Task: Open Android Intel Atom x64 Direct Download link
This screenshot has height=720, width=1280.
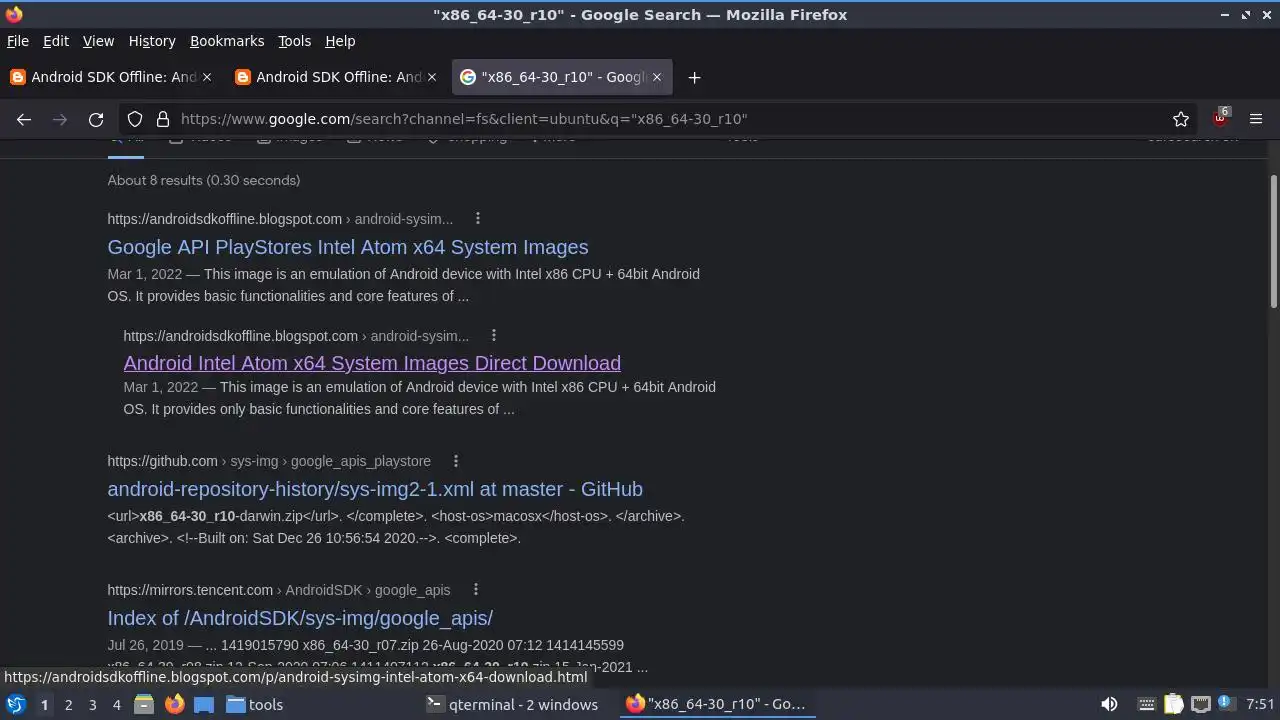Action: coord(372,363)
